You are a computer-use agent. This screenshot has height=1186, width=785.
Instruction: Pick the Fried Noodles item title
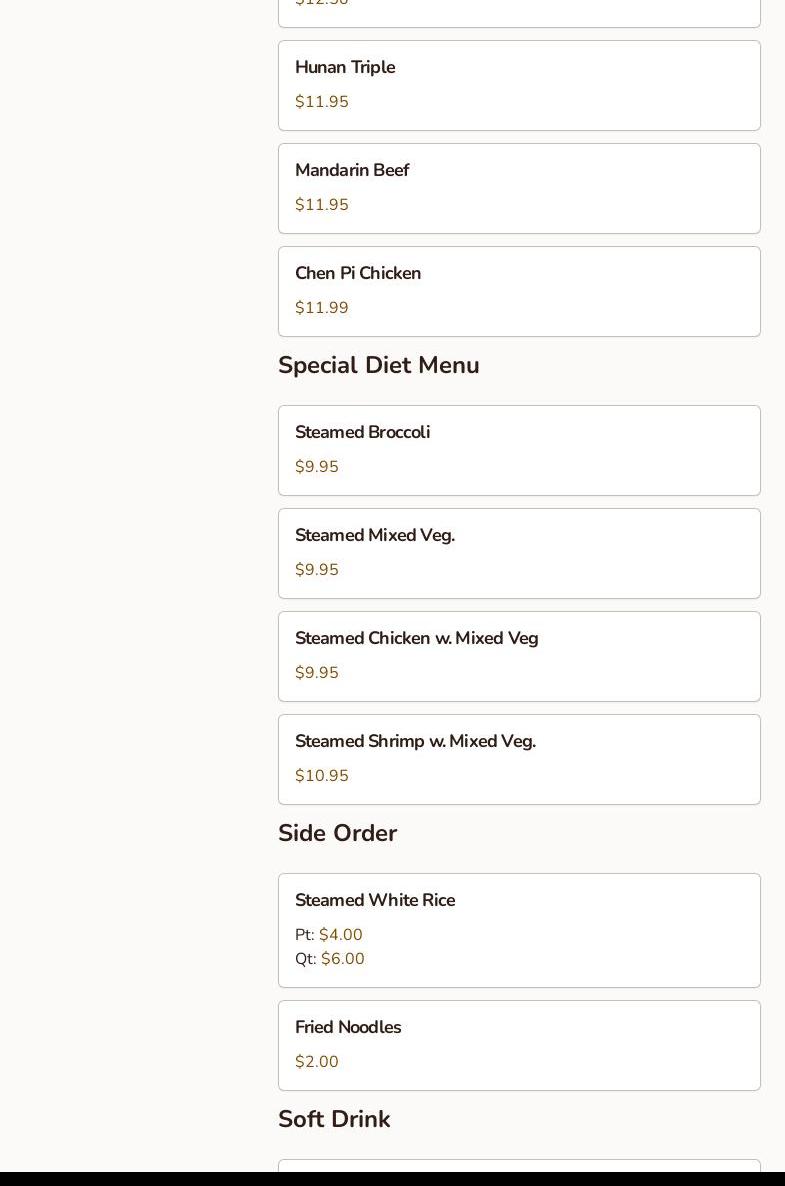tap(348, 1028)
